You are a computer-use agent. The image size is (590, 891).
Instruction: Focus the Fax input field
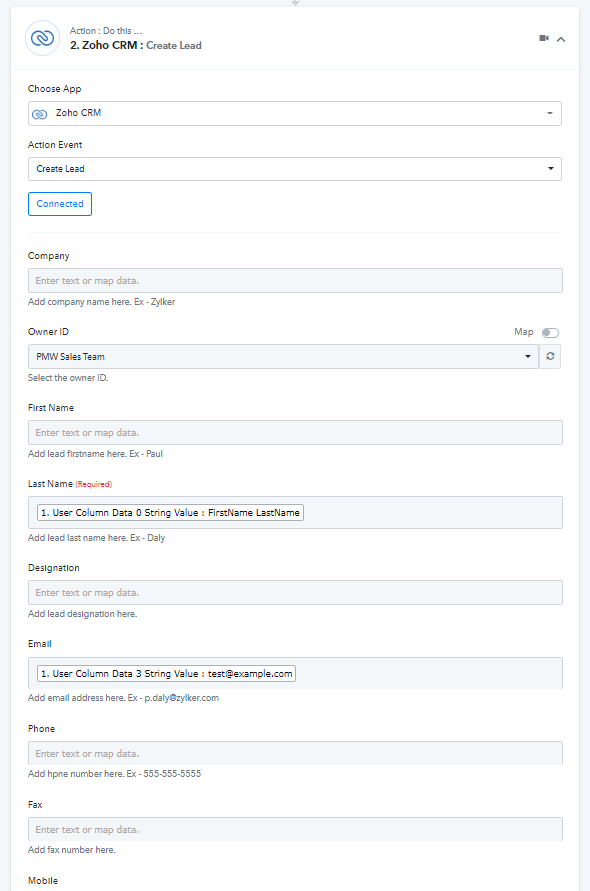coord(295,829)
